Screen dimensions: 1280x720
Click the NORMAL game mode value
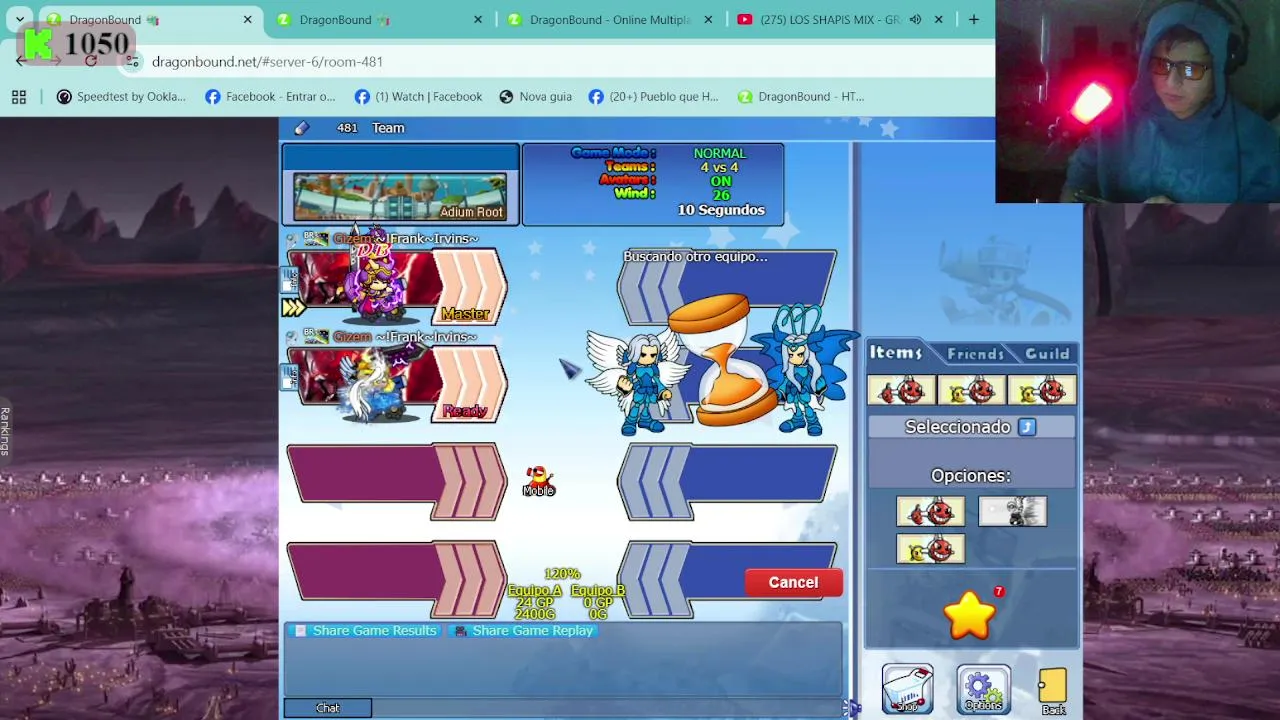(x=720, y=154)
